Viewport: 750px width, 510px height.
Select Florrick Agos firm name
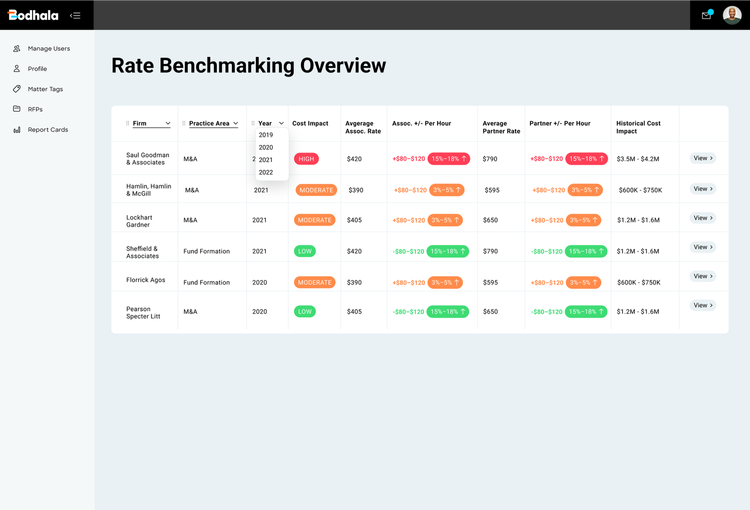[x=145, y=280]
